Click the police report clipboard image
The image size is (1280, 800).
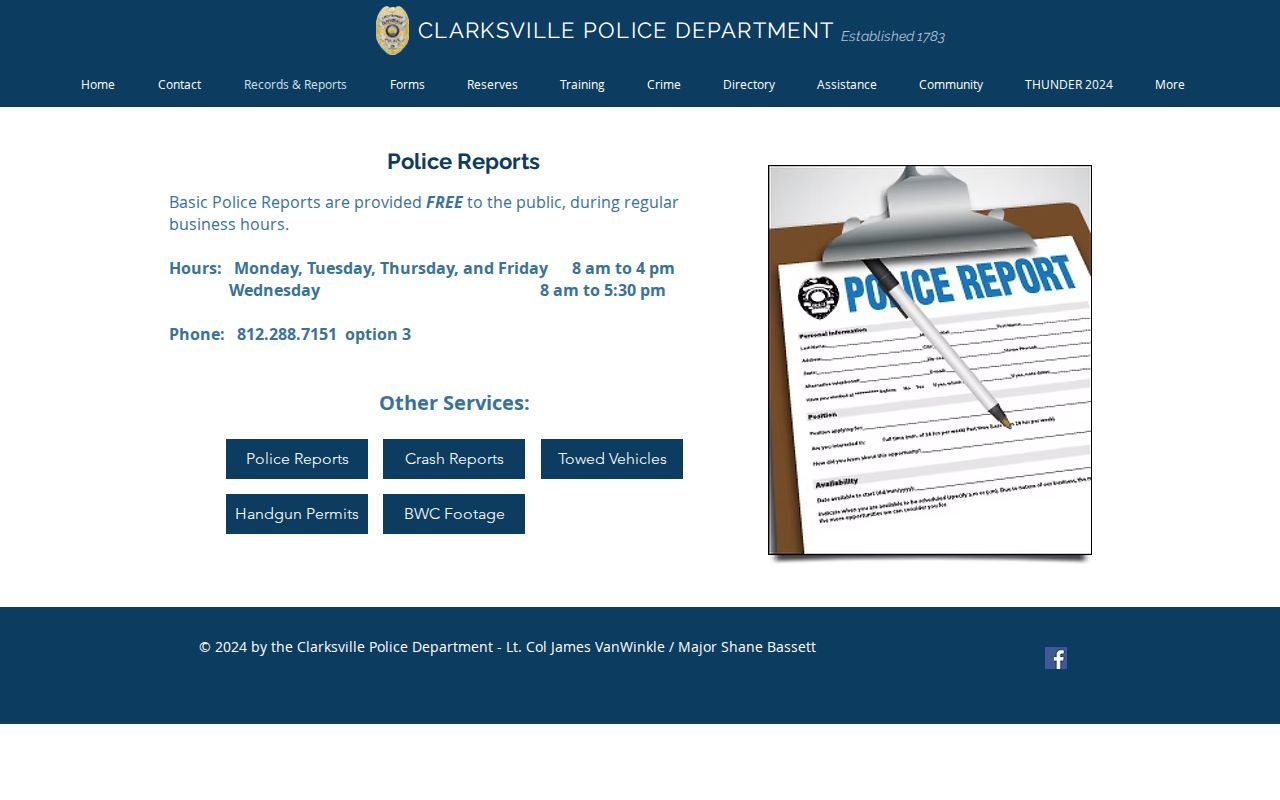point(930,360)
